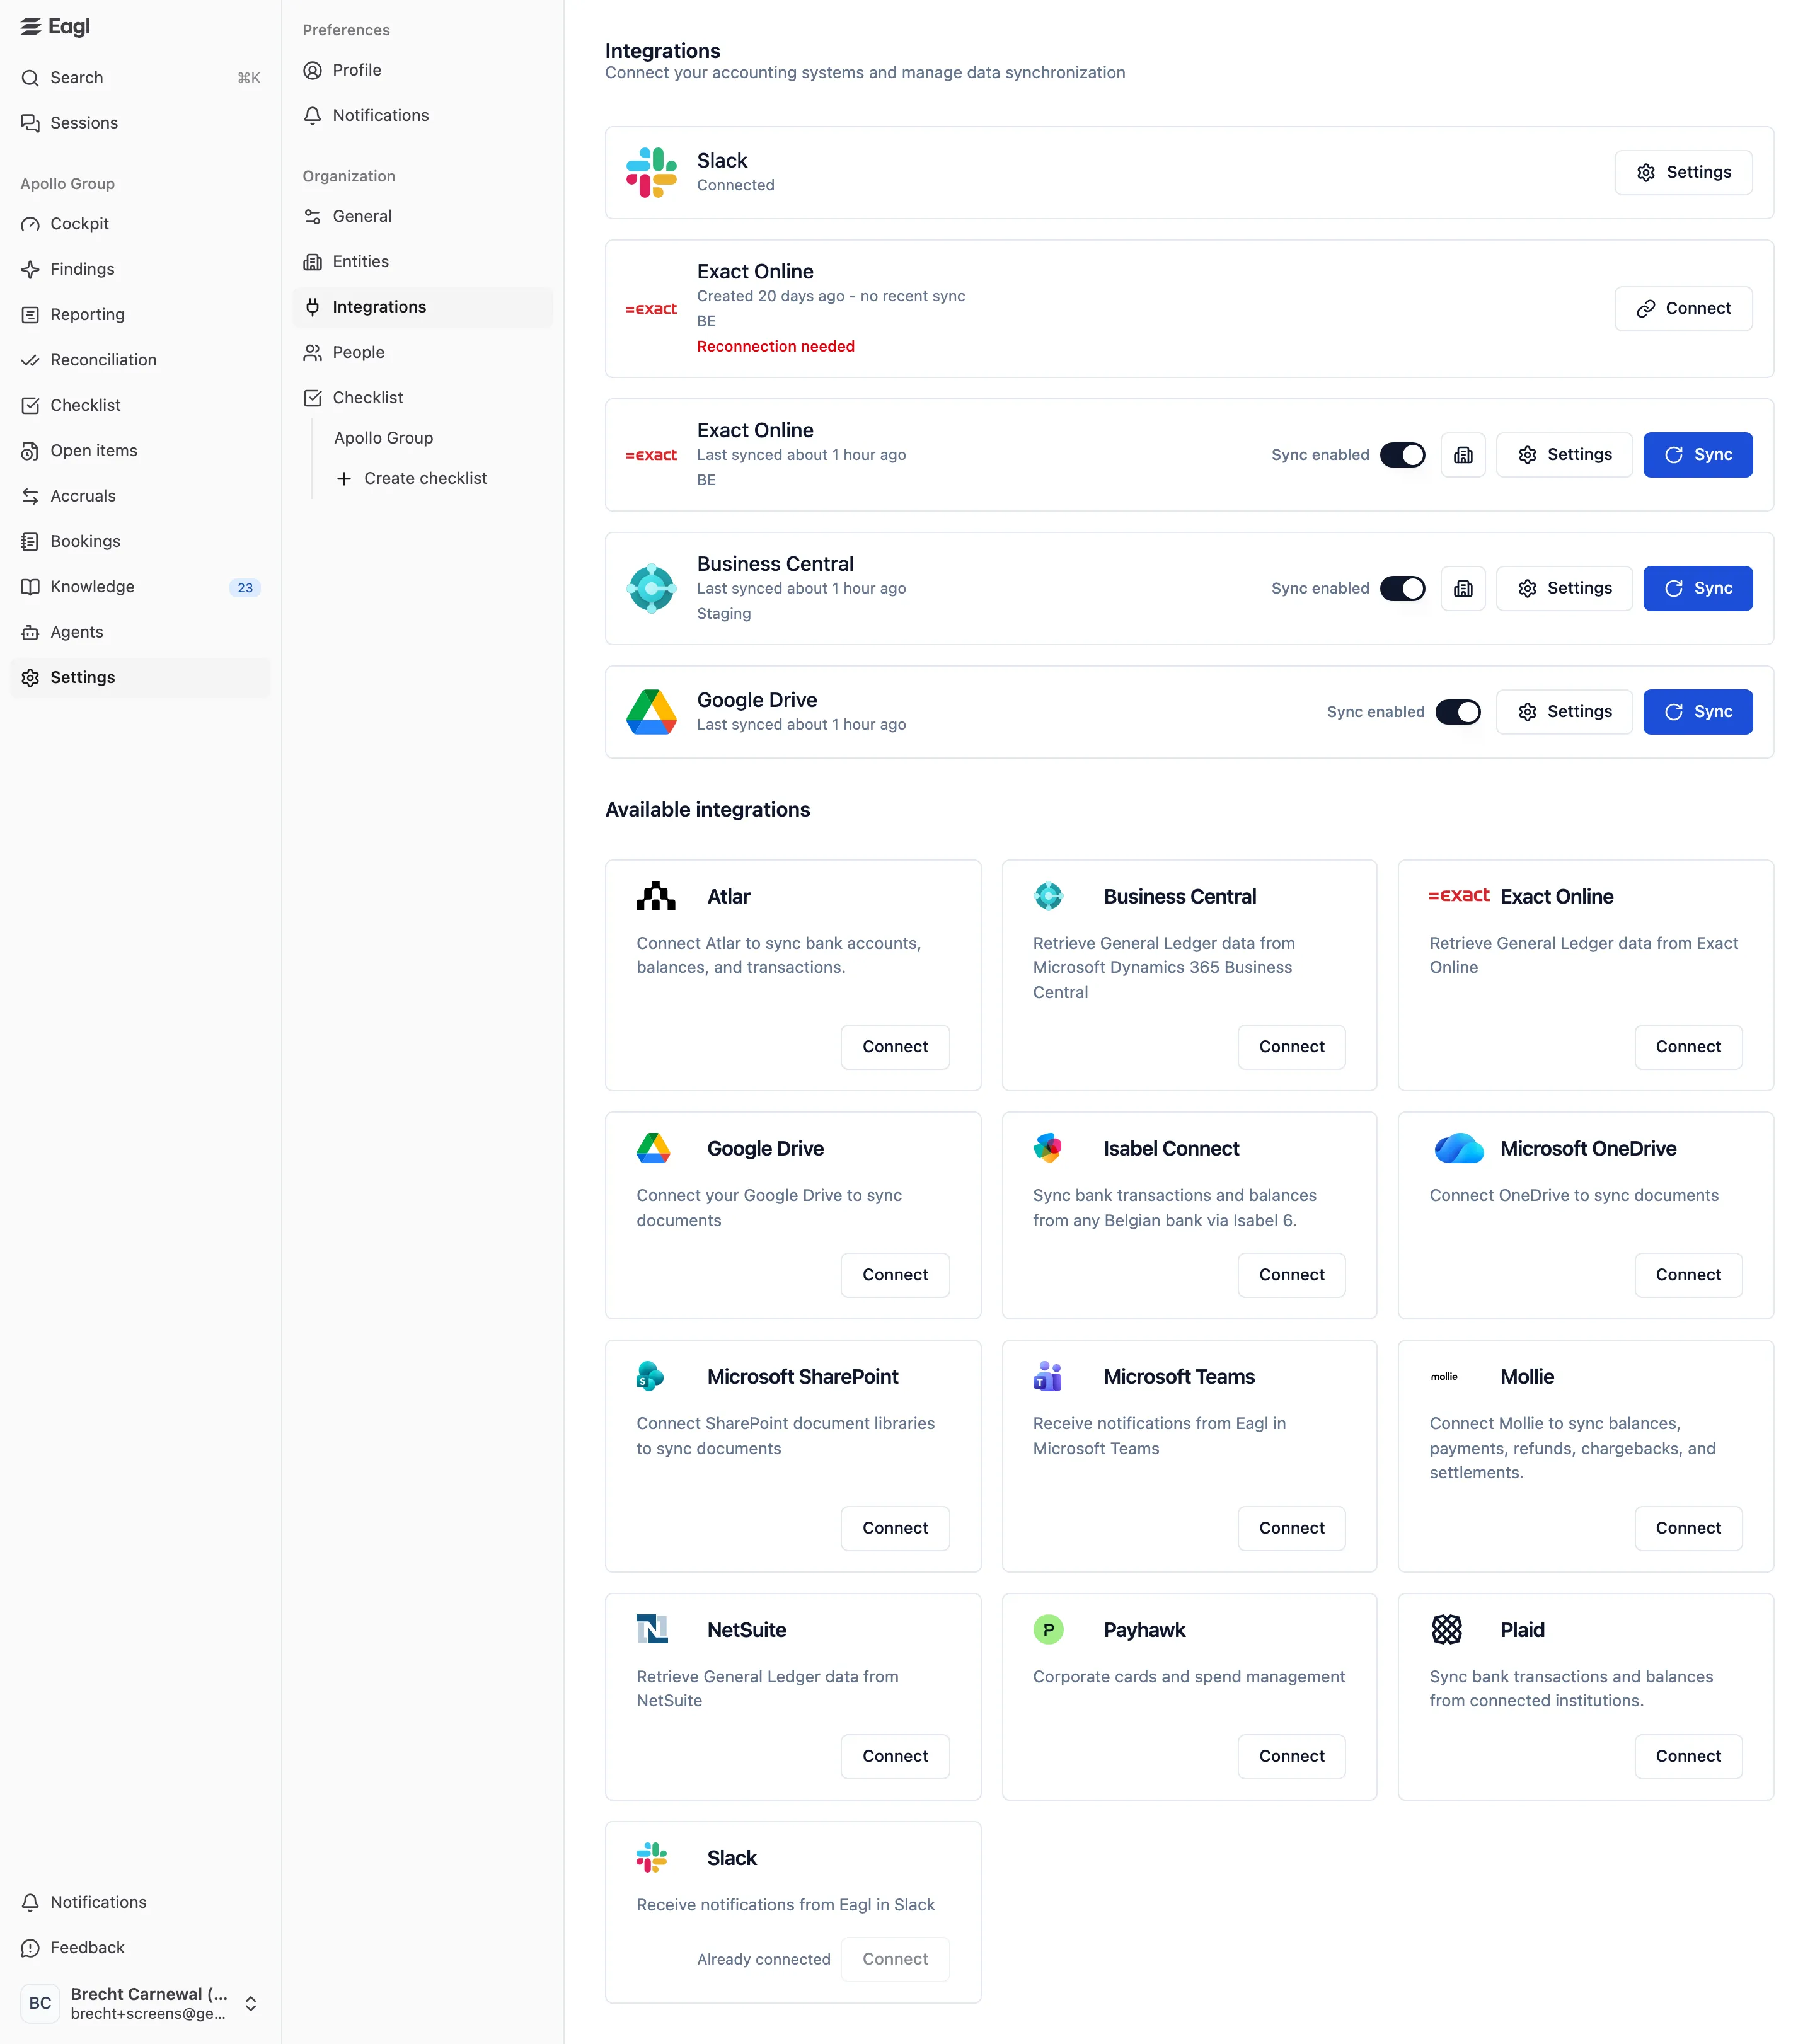Click the NetSuite logo

click(652, 1629)
